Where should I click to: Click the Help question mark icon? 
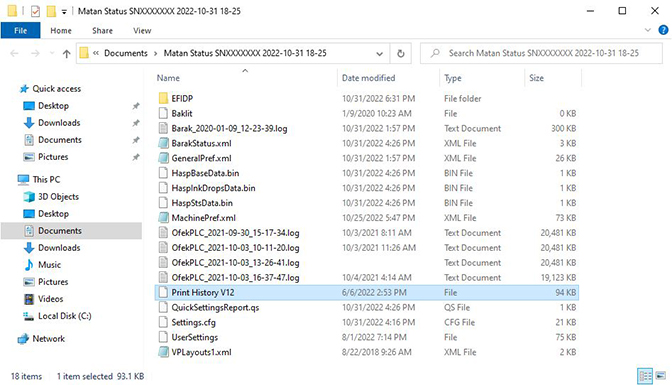(663, 30)
